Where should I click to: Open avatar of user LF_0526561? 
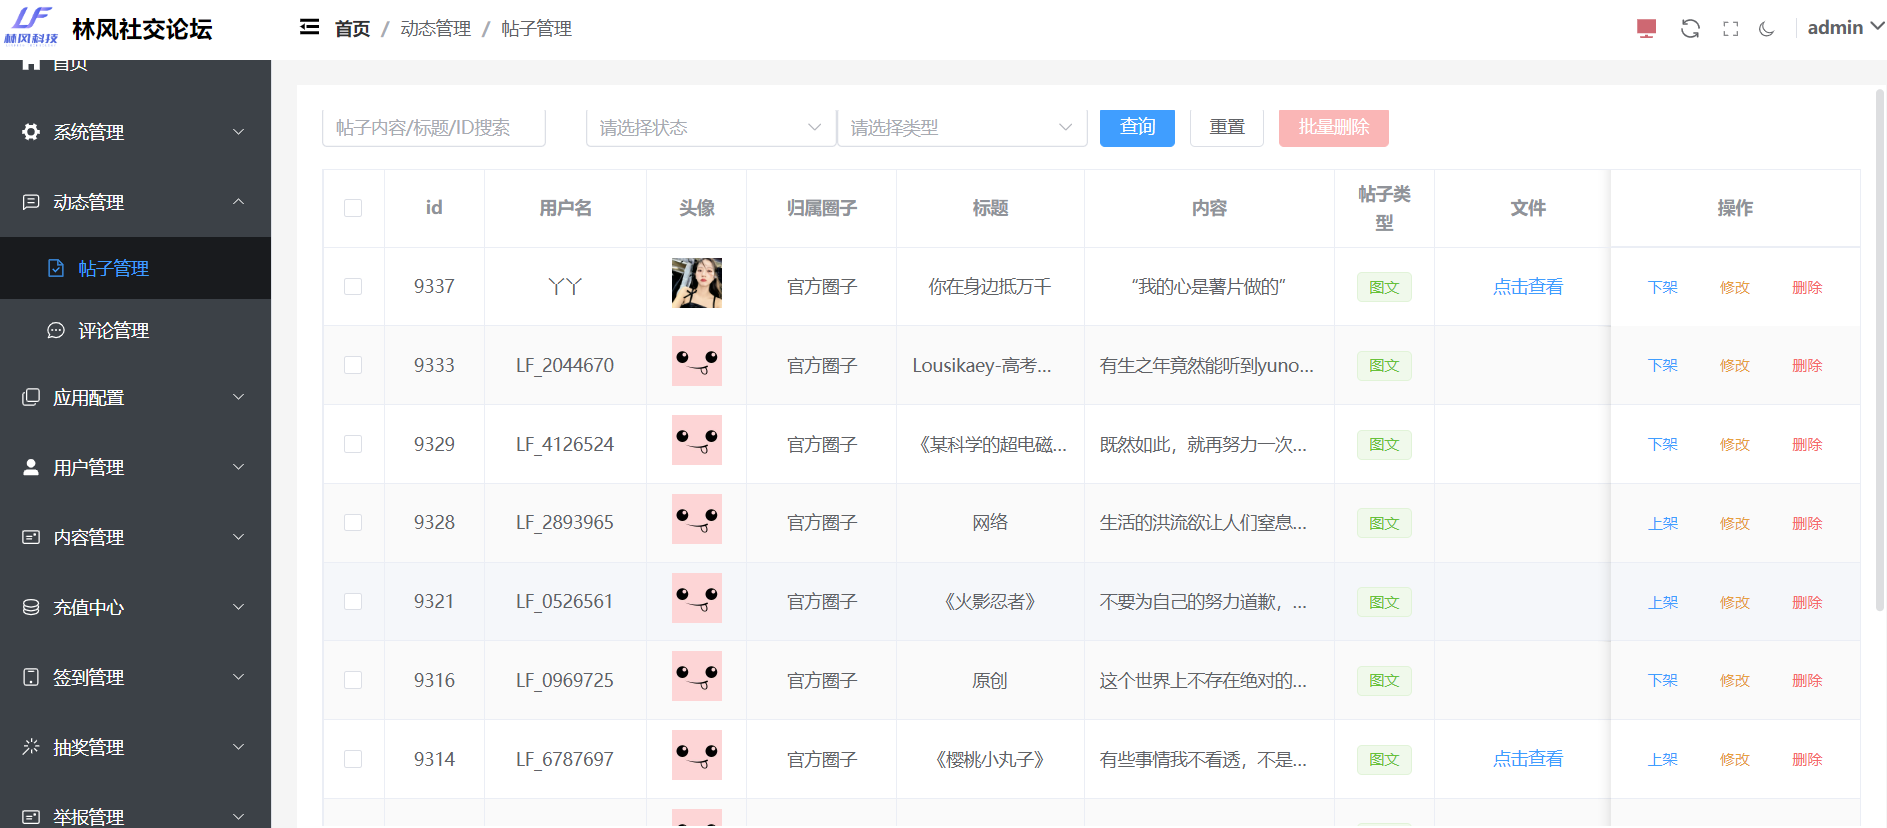click(697, 598)
